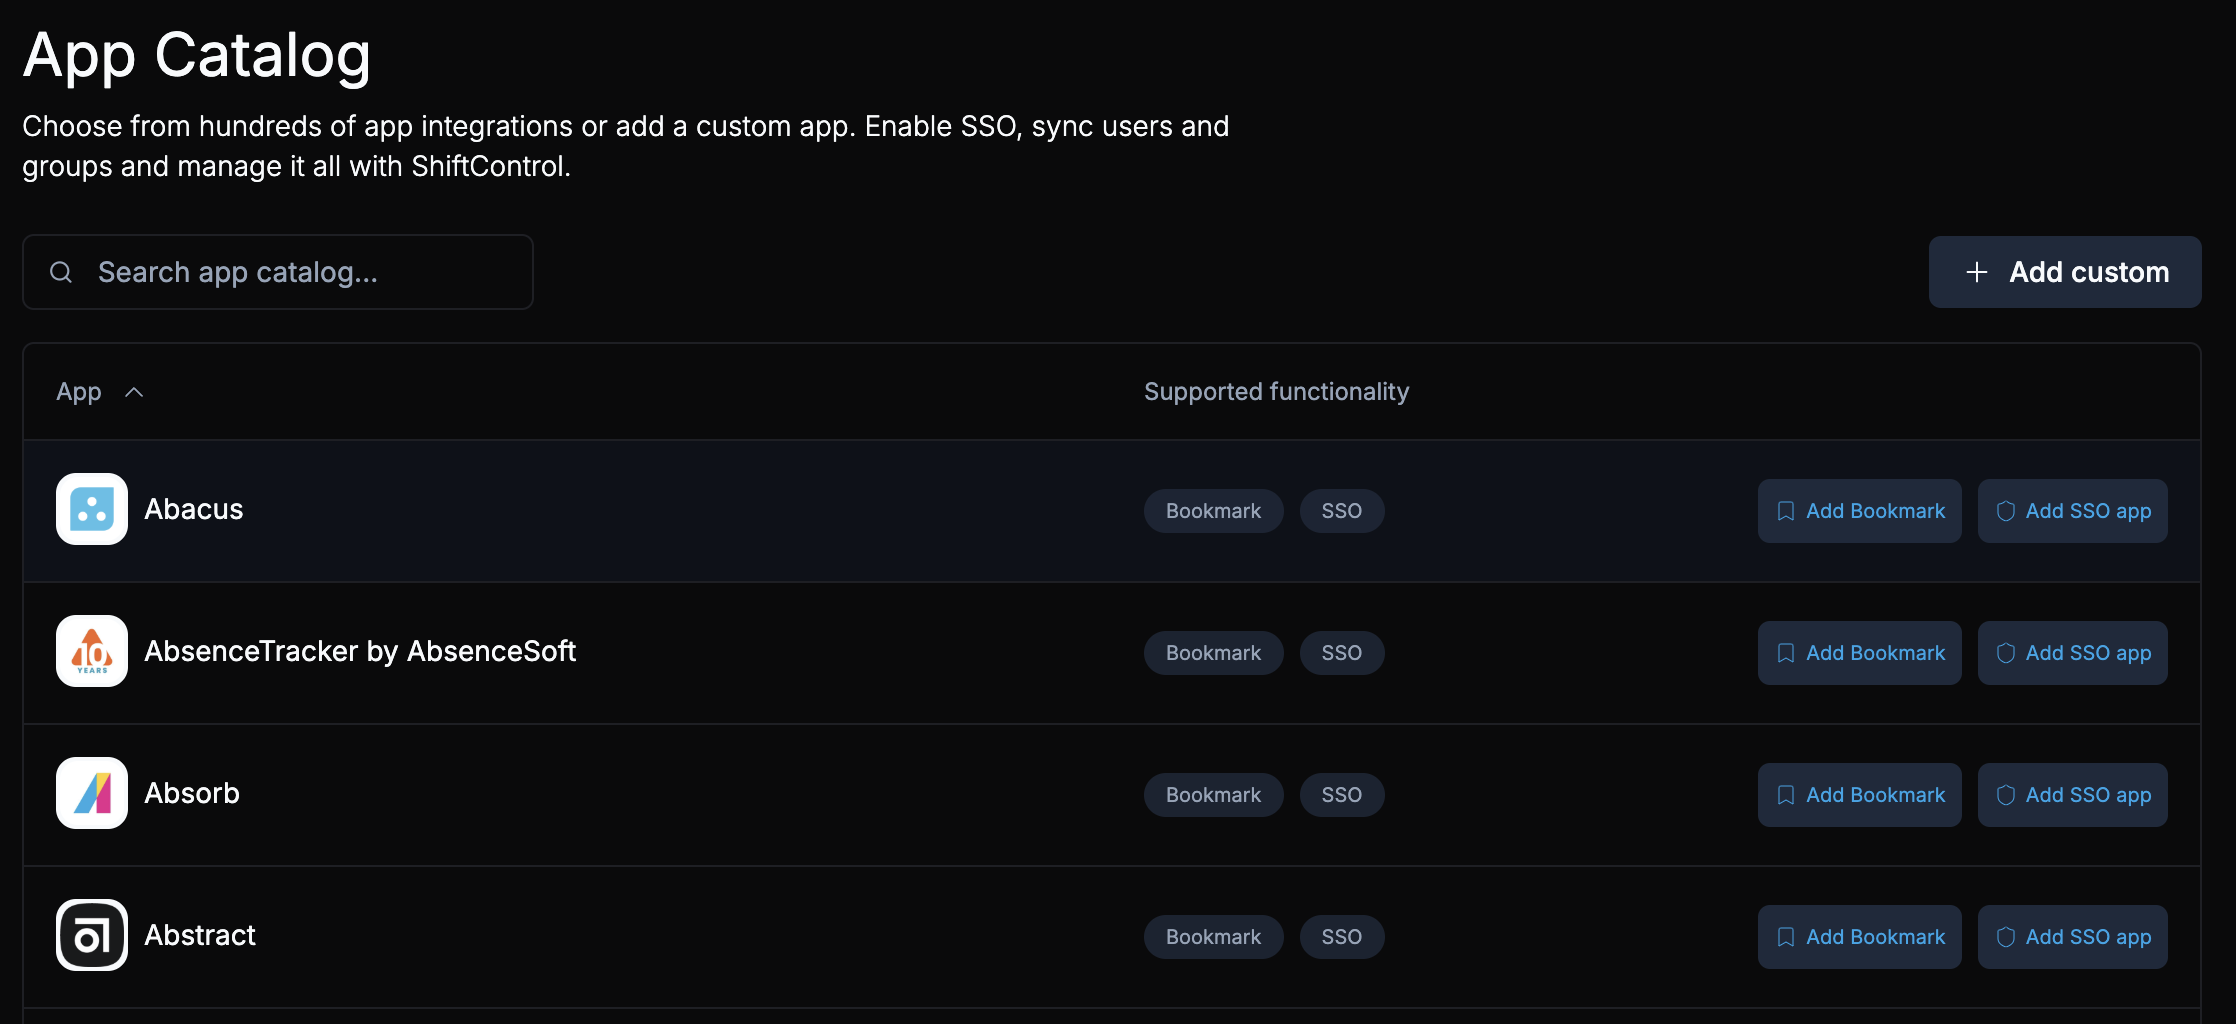Select the SSO tag next to Abacus
This screenshot has height=1024, width=2236.
tap(1342, 510)
